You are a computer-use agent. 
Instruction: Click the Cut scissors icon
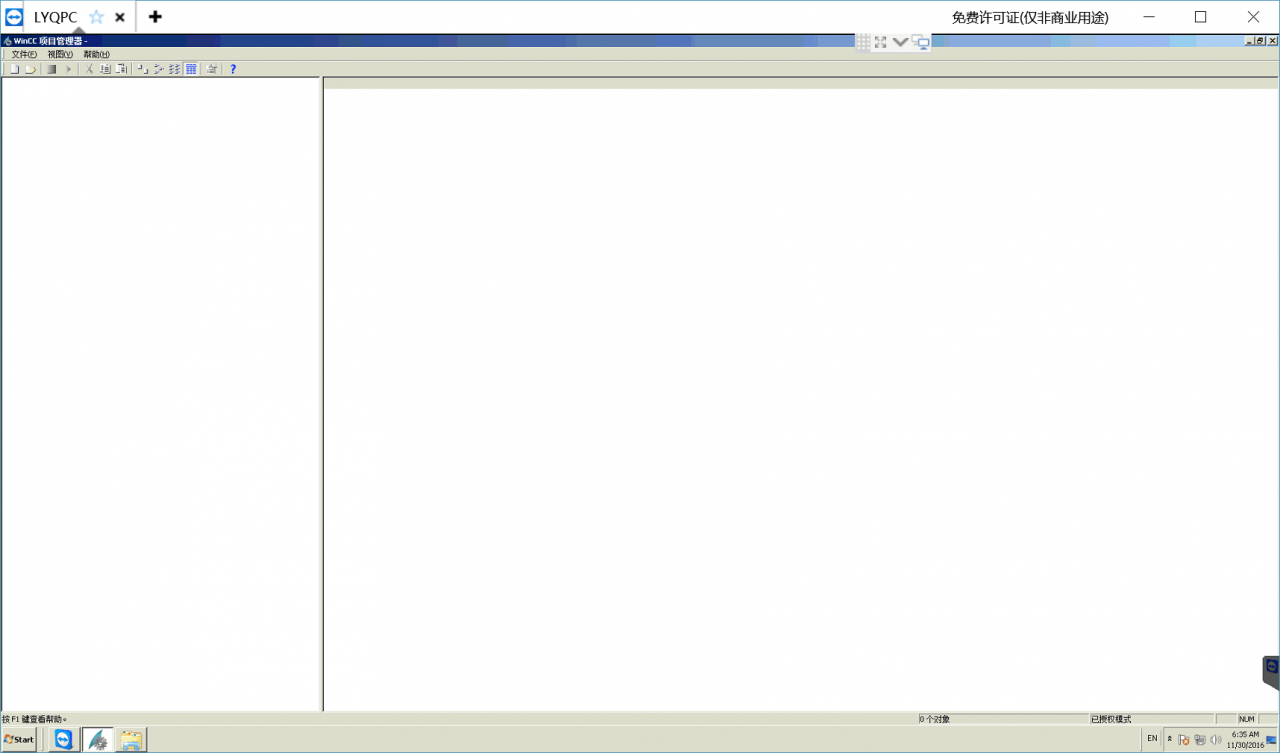[x=89, y=69]
